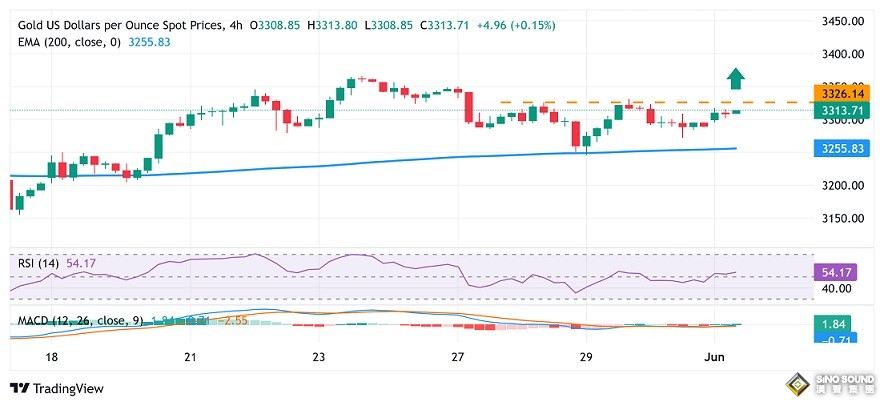Open the RSI (14) indicator legend
Screen dimensions: 884x406
[40, 263]
